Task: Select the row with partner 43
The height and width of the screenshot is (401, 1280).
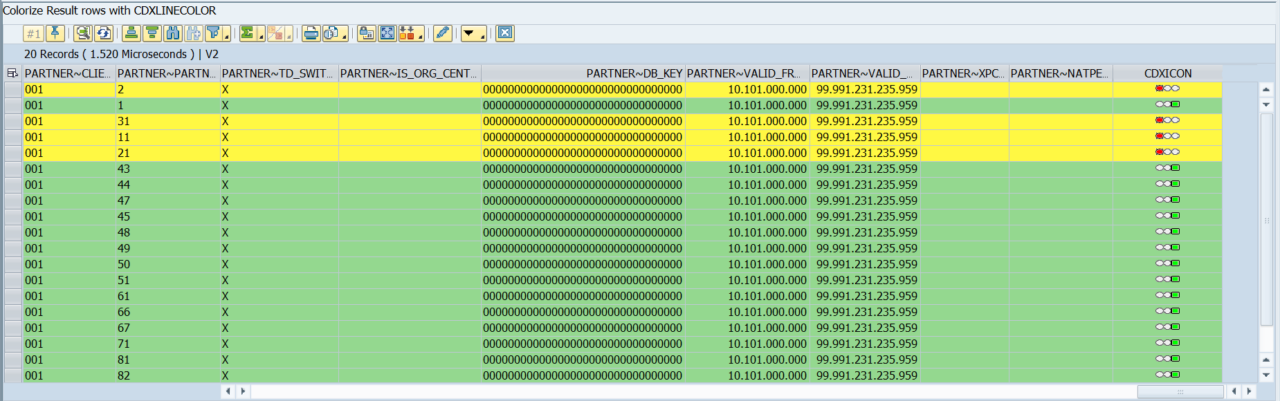Action: point(13,169)
